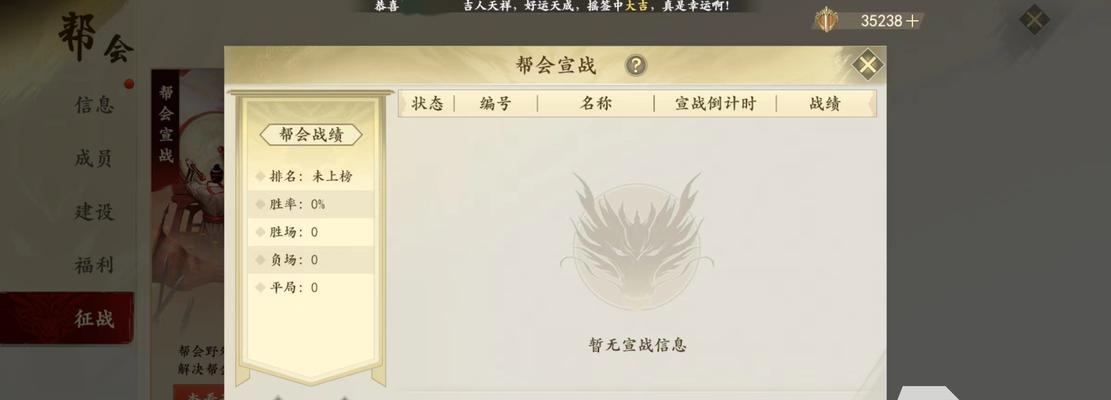Click the gold currency emblem icon
This screenshot has width=1111, height=400.
point(826,20)
